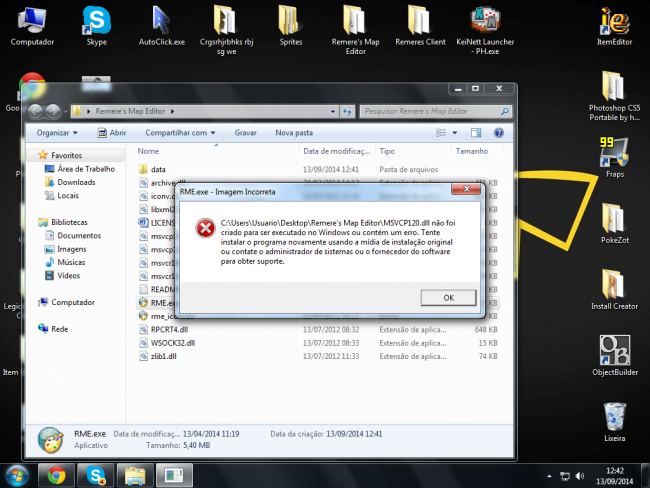
Task: Select Rede in the navigation pane
Action: point(53,329)
